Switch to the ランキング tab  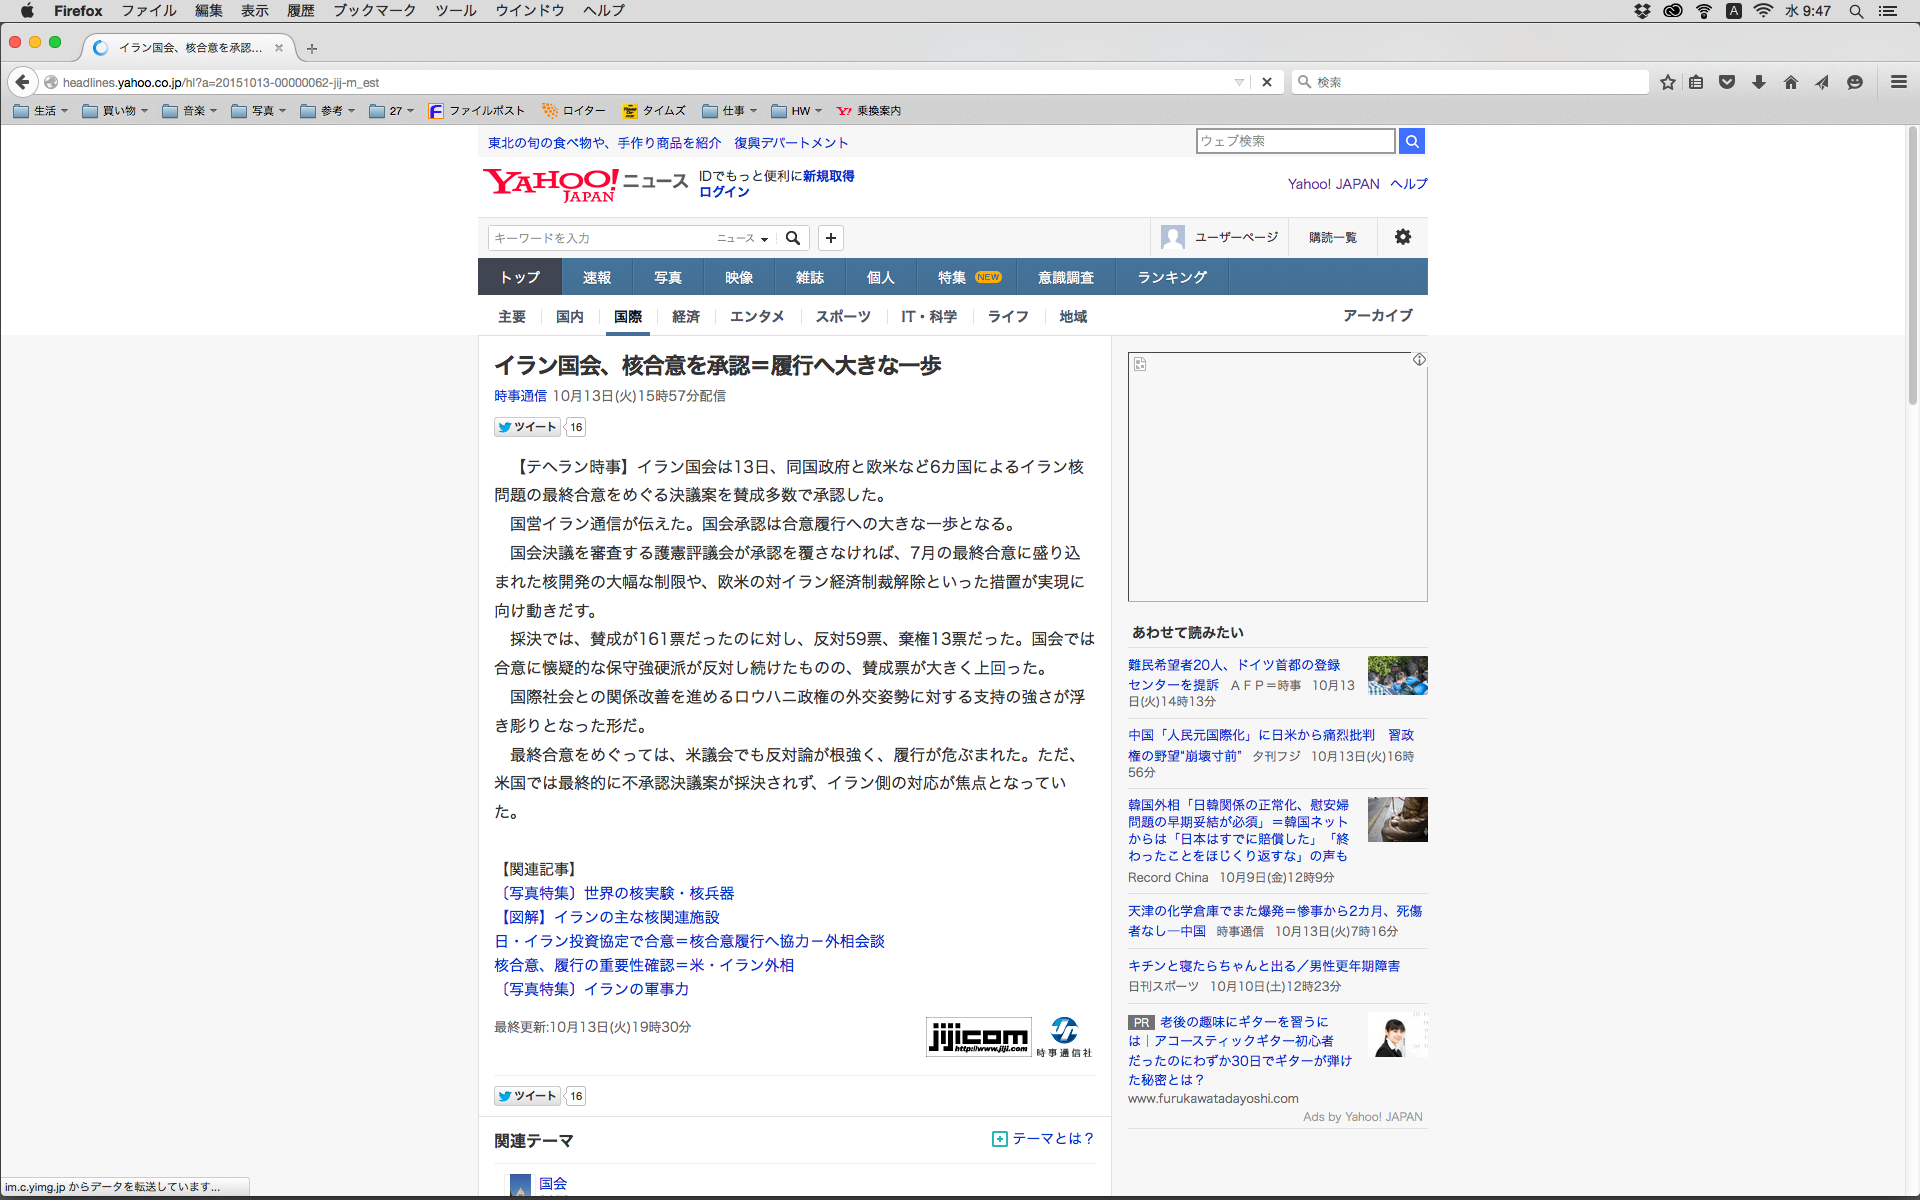(x=1171, y=277)
